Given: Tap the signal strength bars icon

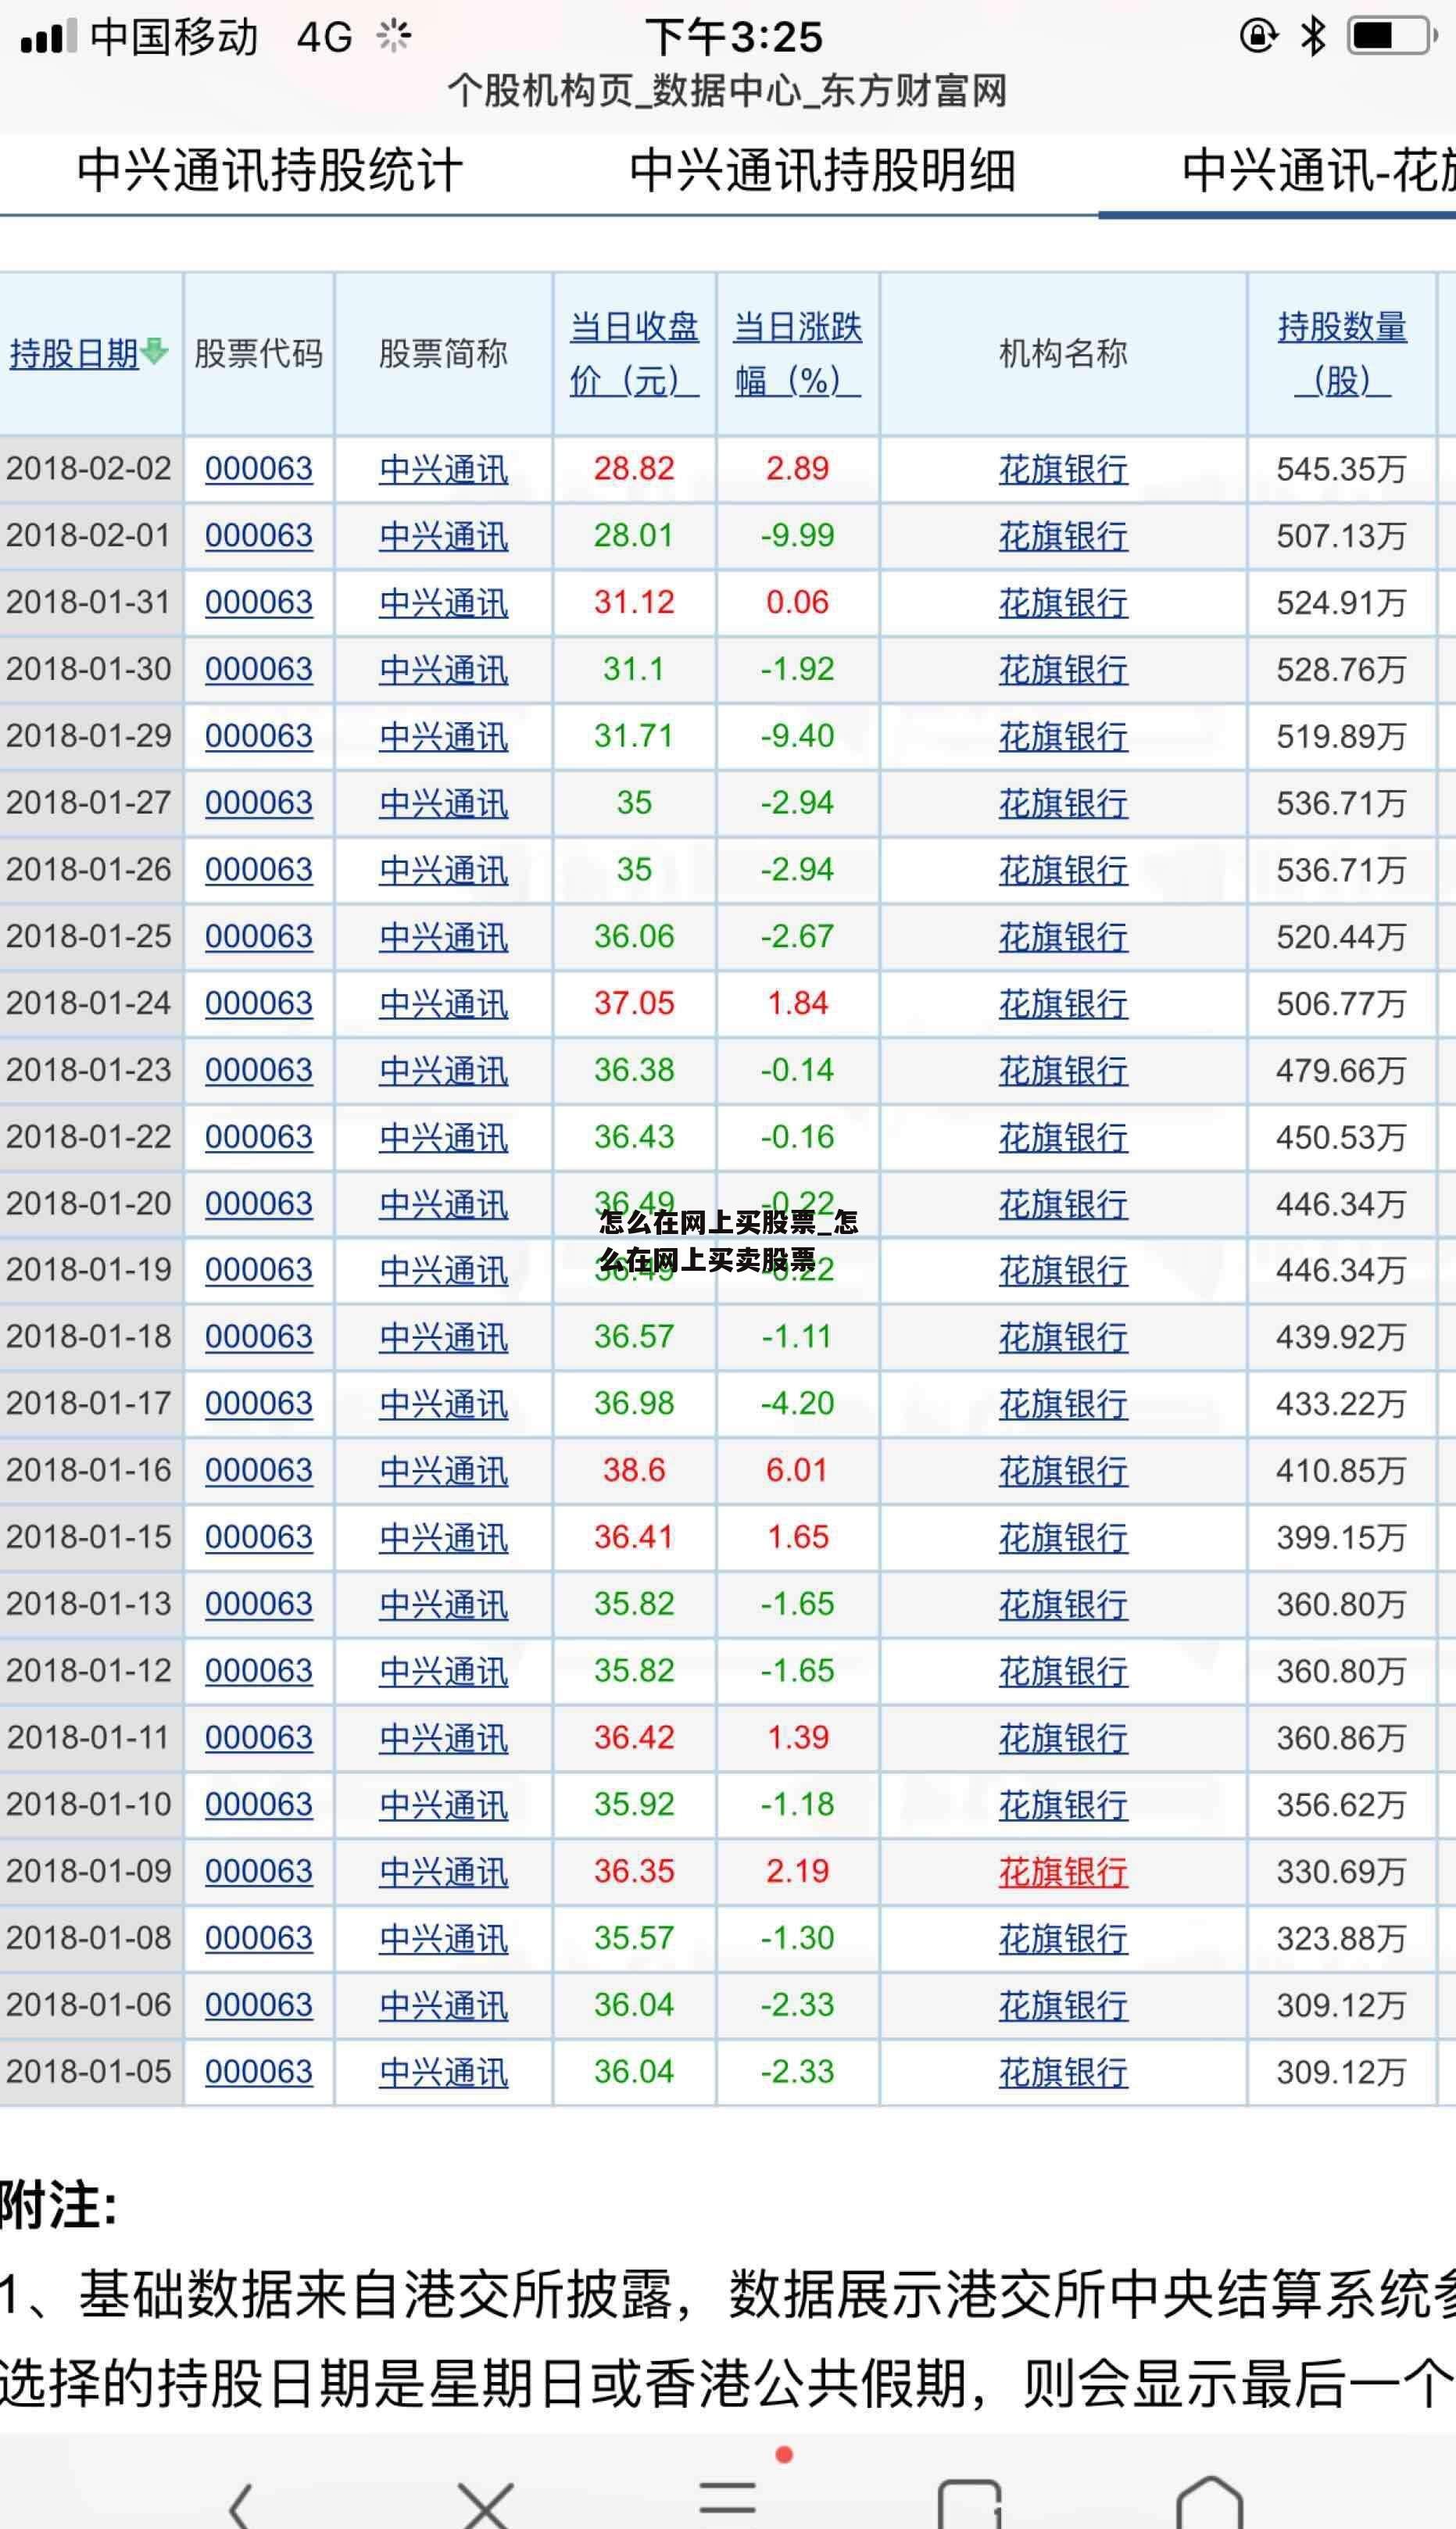Looking at the screenshot, I should tap(48, 37).
